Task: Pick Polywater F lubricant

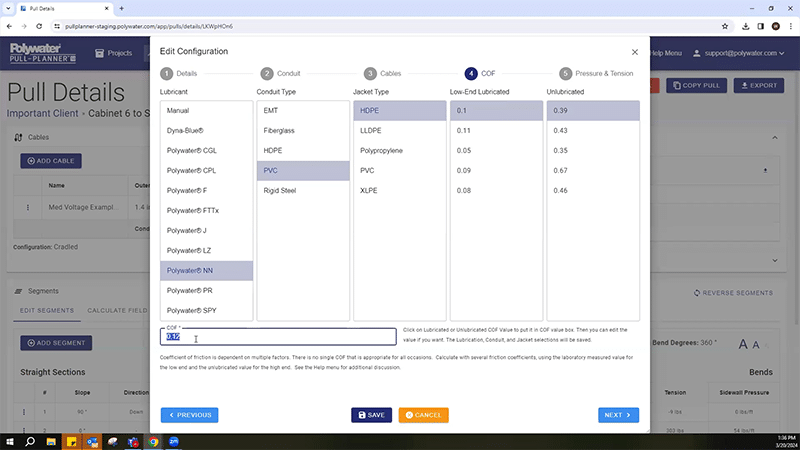Action: click(207, 190)
